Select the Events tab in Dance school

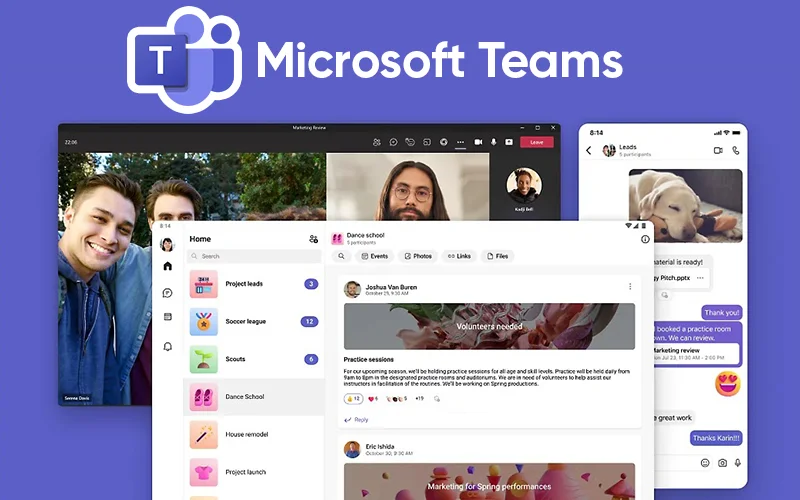pos(375,256)
